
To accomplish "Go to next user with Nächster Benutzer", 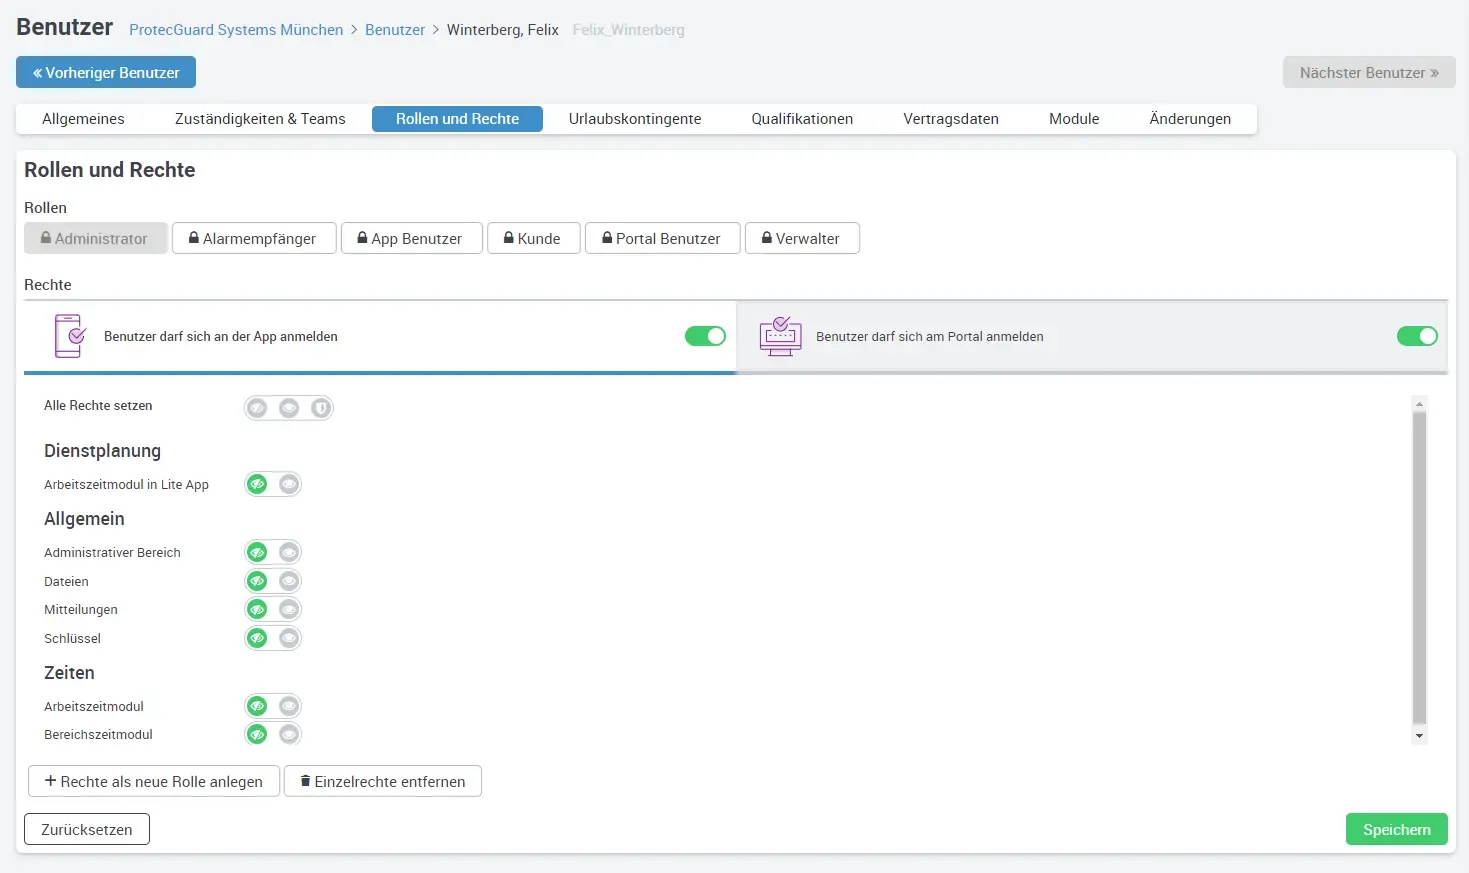I will click(x=1368, y=72).
